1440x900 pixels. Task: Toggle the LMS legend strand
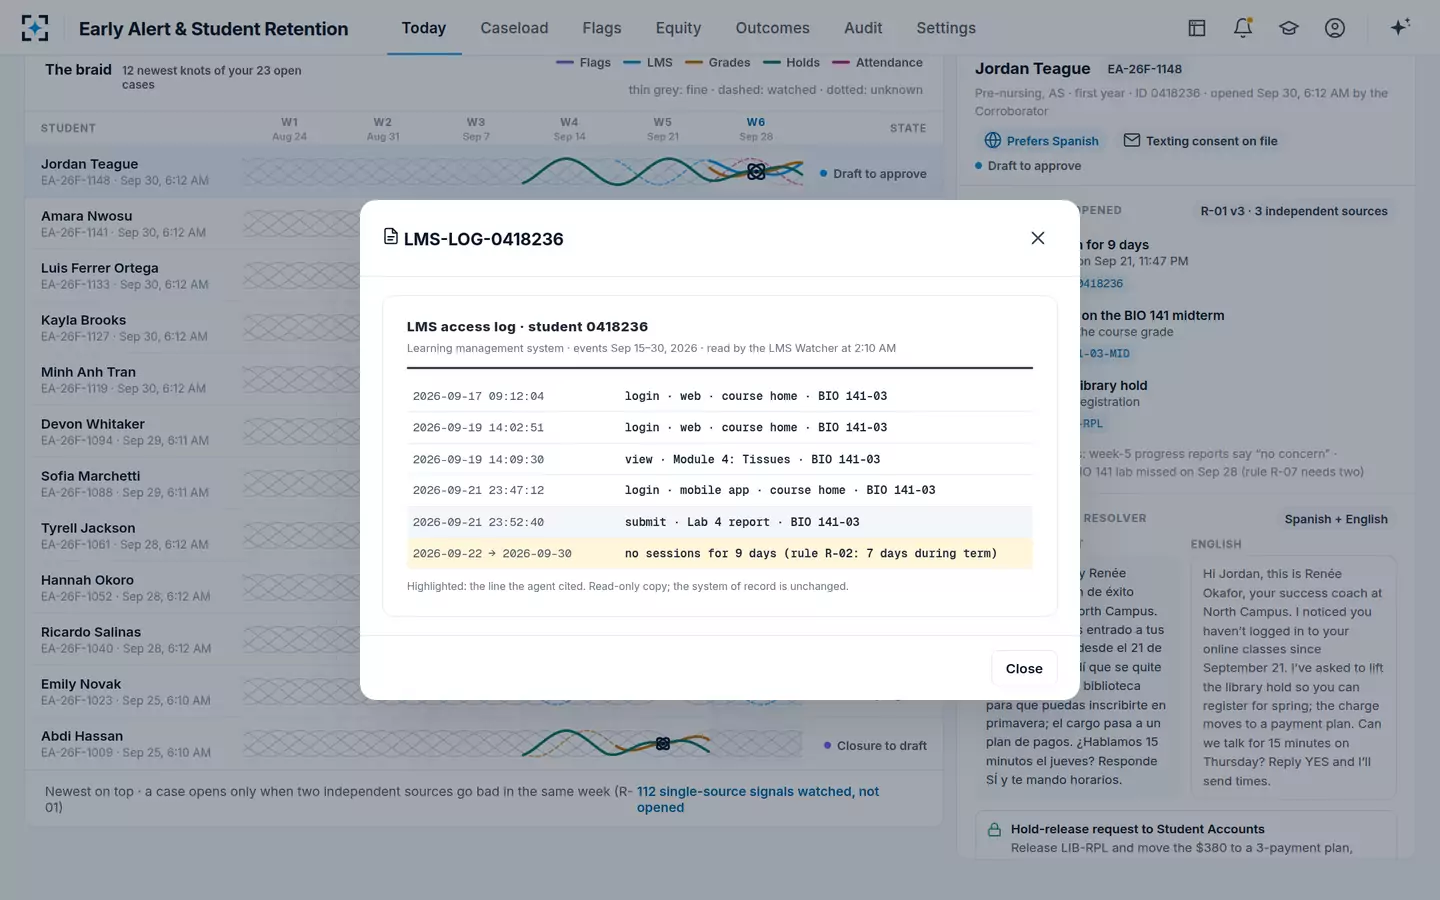(648, 63)
